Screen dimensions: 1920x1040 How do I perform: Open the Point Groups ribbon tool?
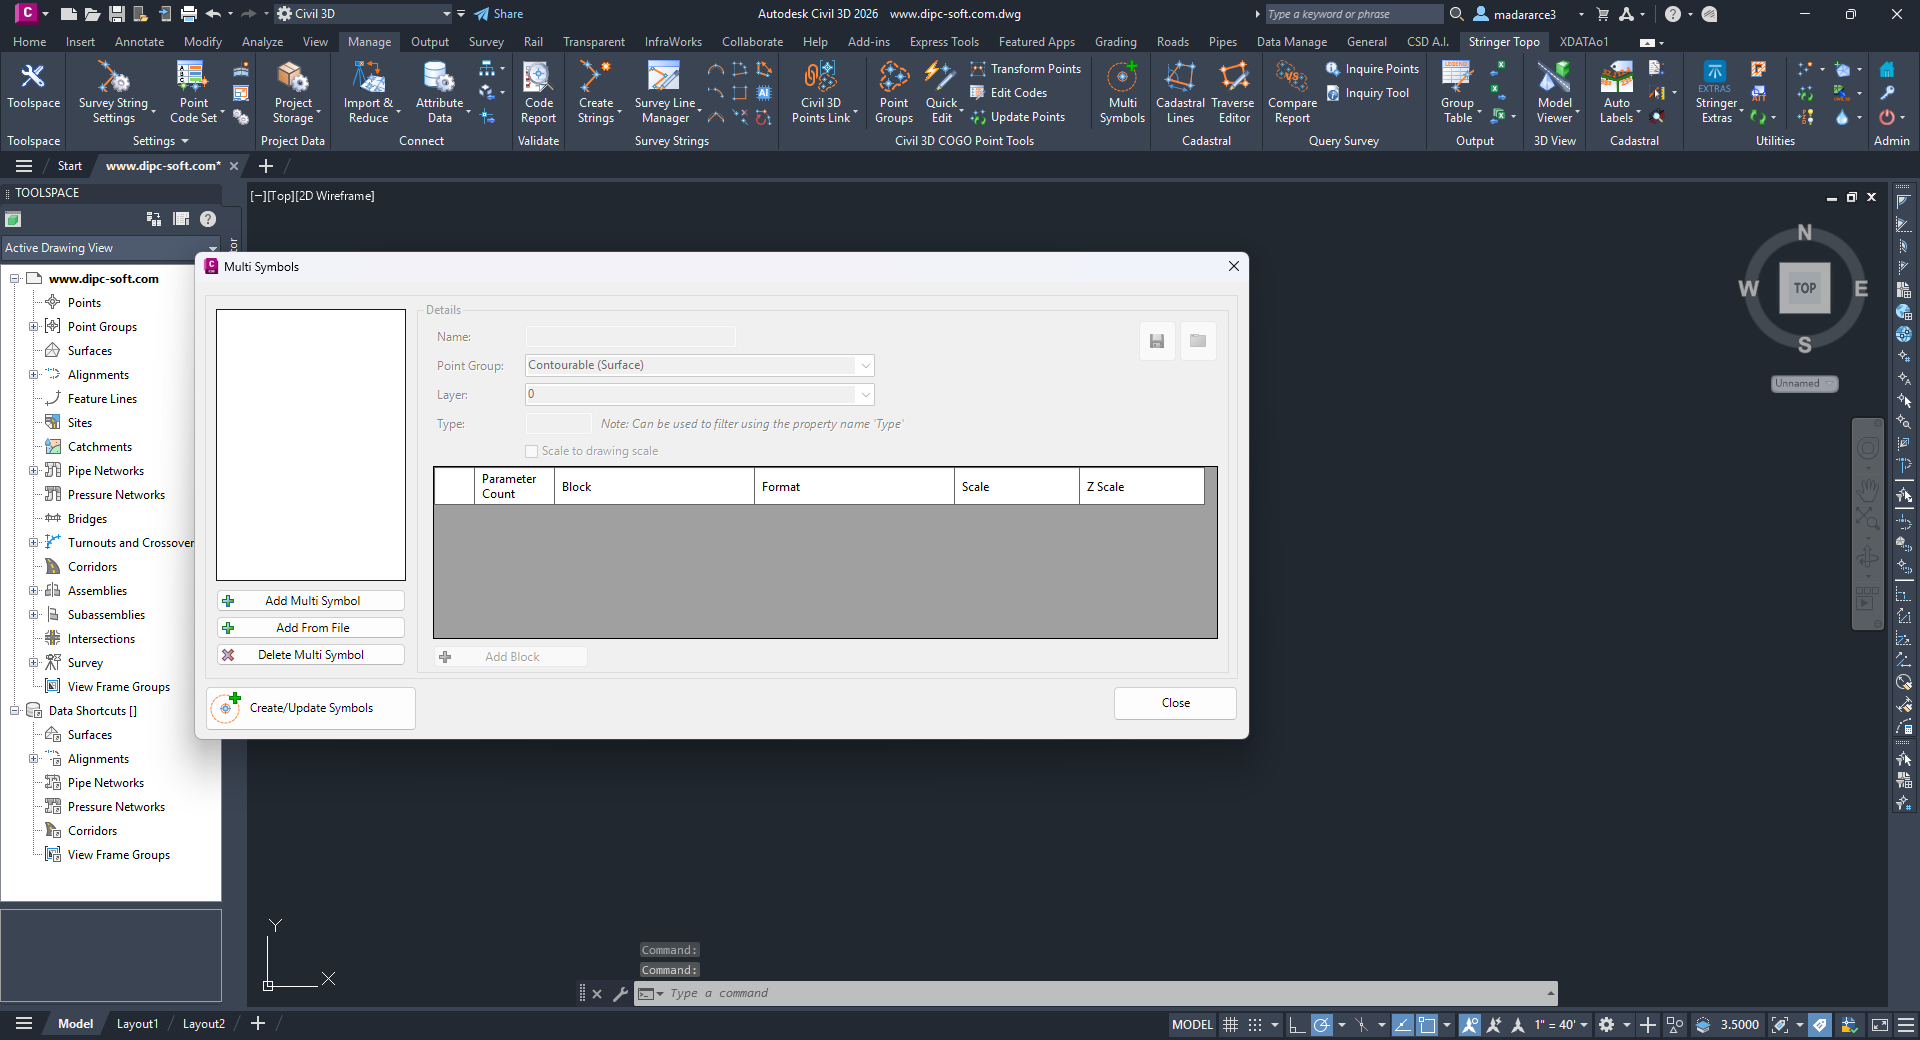coord(894,92)
